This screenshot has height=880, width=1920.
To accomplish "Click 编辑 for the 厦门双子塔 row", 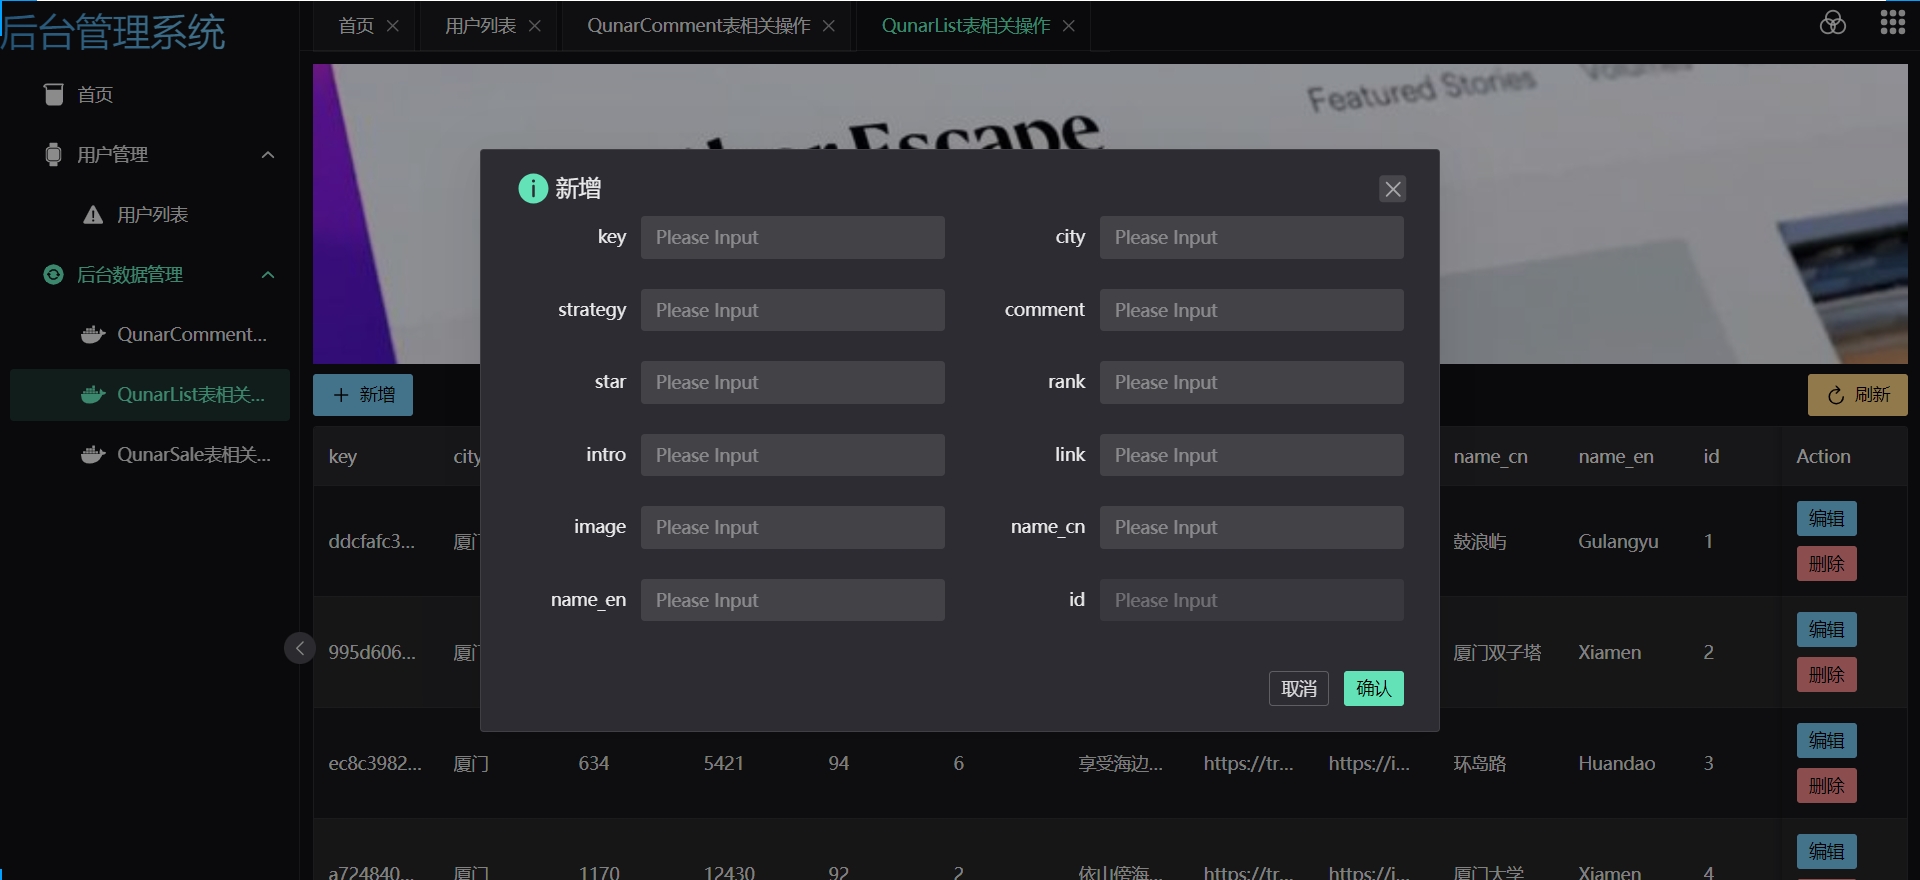I will click(1827, 629).
